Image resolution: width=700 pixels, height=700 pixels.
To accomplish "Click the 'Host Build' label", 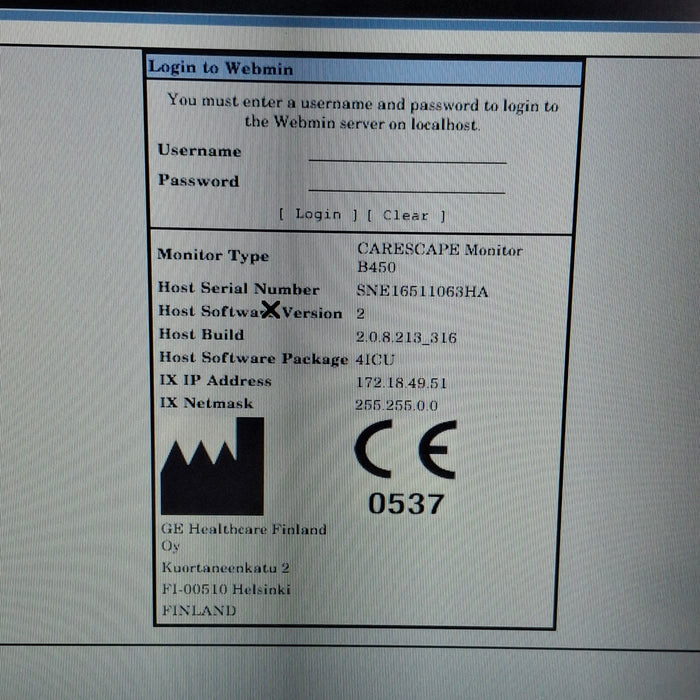I will point(201,334).
